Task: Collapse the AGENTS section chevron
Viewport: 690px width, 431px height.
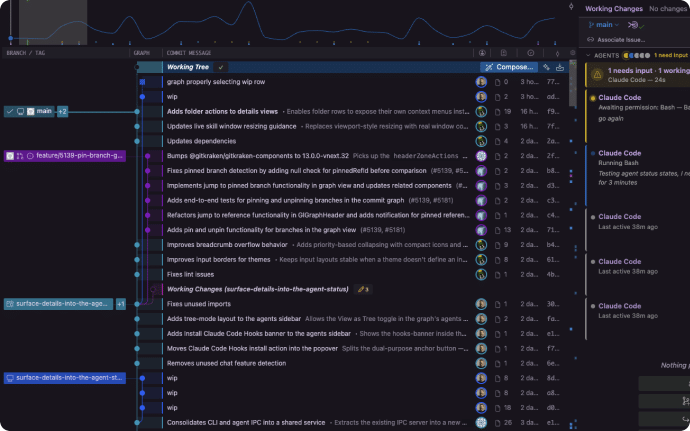Action: (x=588, y=55)
